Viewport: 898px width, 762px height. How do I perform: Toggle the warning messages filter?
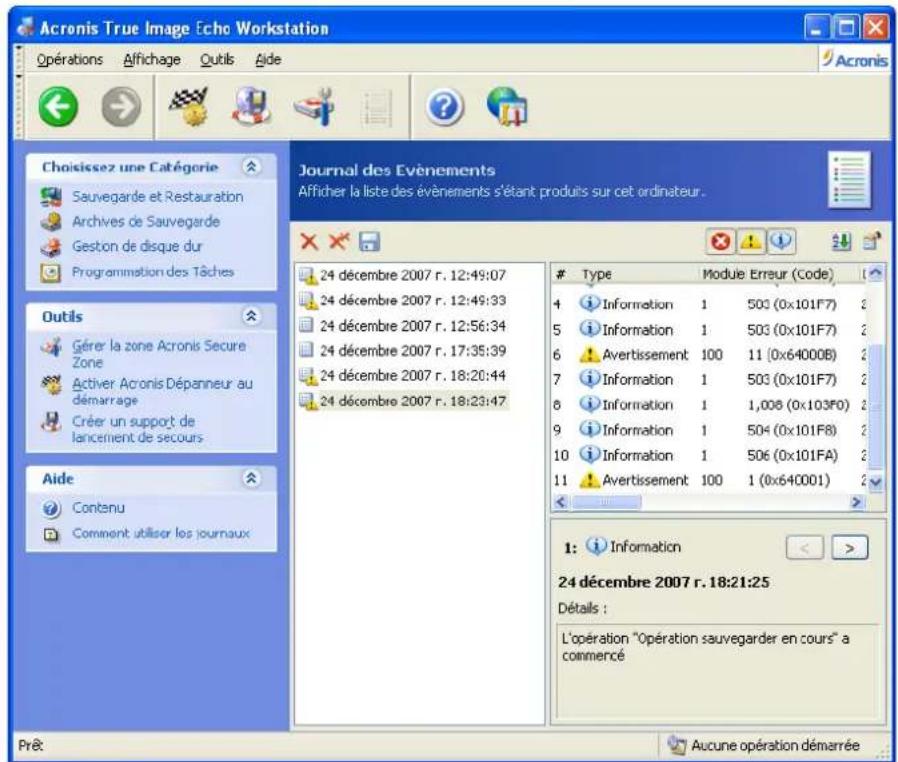pos(750,242)
